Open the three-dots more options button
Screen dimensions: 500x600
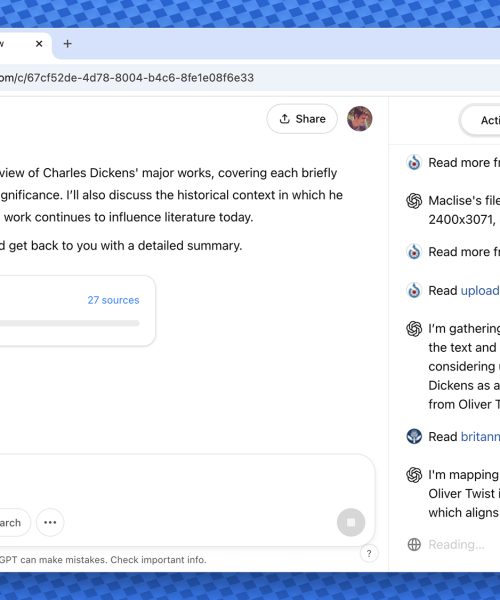point(50,522)
